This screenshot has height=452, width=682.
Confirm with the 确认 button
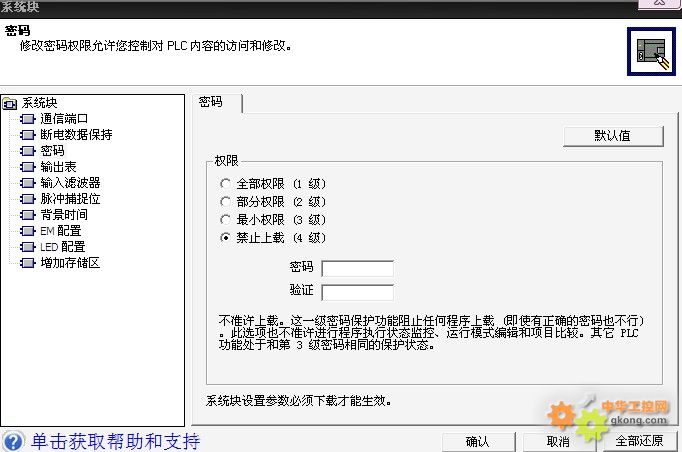(478, 441)
